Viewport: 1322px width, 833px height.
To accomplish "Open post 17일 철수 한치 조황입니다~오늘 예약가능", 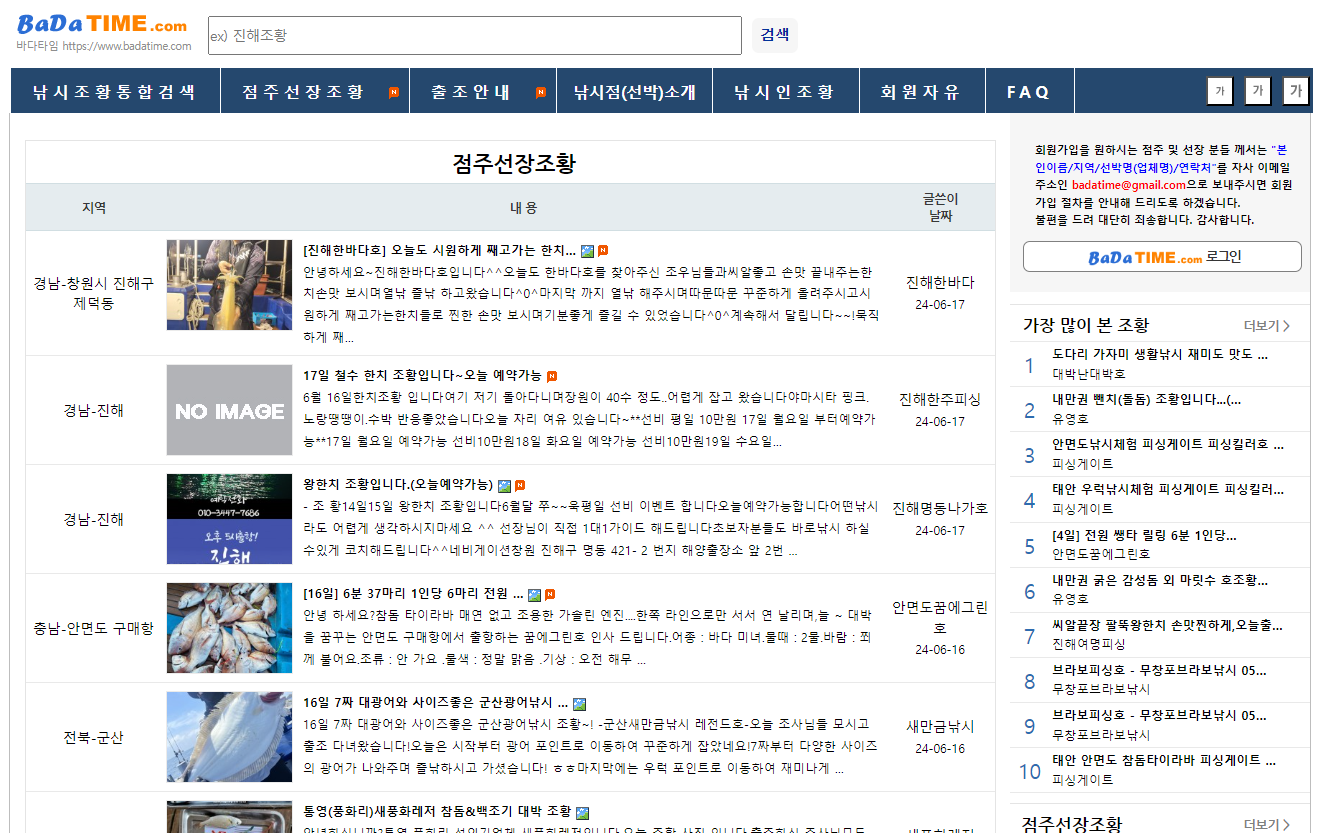I will coord(422,376).
